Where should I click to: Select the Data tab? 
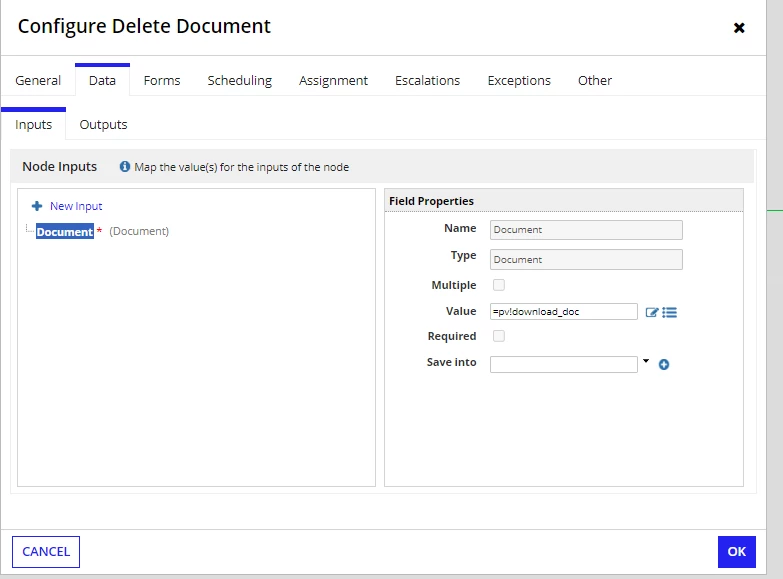(x=102, y=80)
